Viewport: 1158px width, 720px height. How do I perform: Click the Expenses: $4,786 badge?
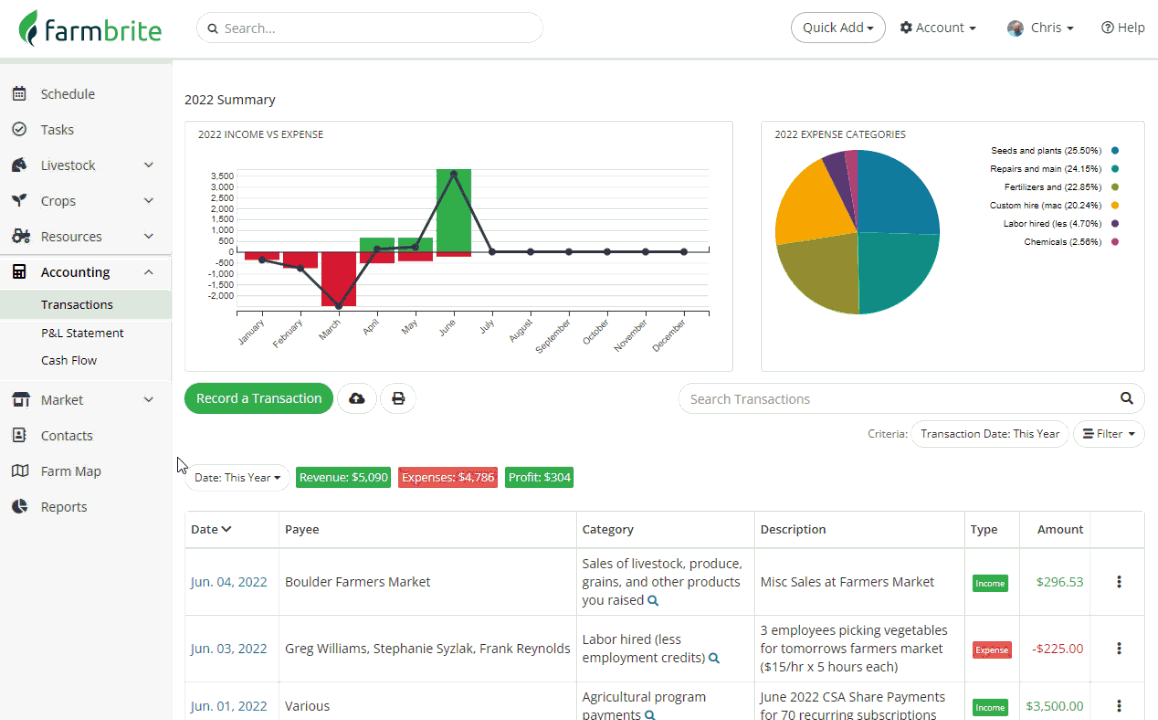click(x=448, y=478)
